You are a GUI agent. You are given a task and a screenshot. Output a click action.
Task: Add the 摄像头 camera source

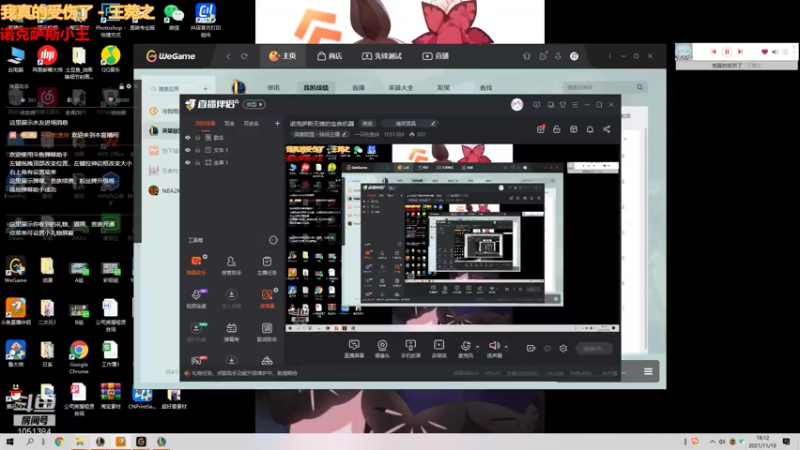[x=382, y=348]
